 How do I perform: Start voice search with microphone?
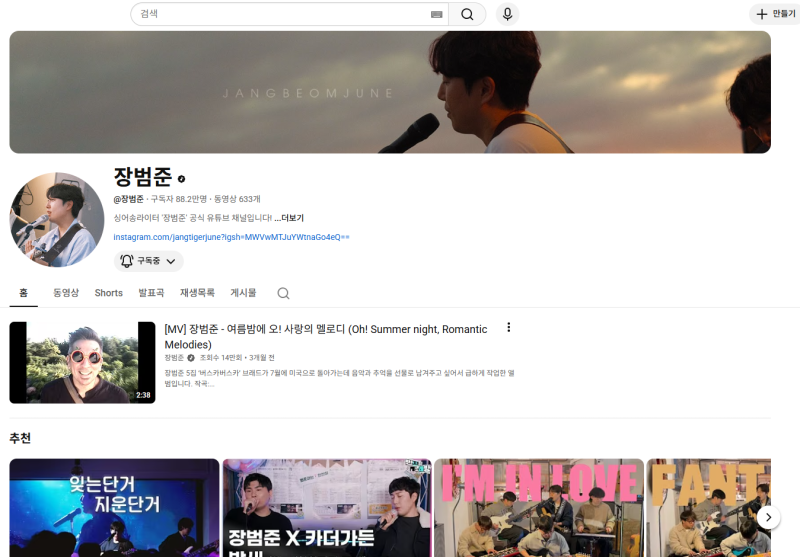[507, 14]
